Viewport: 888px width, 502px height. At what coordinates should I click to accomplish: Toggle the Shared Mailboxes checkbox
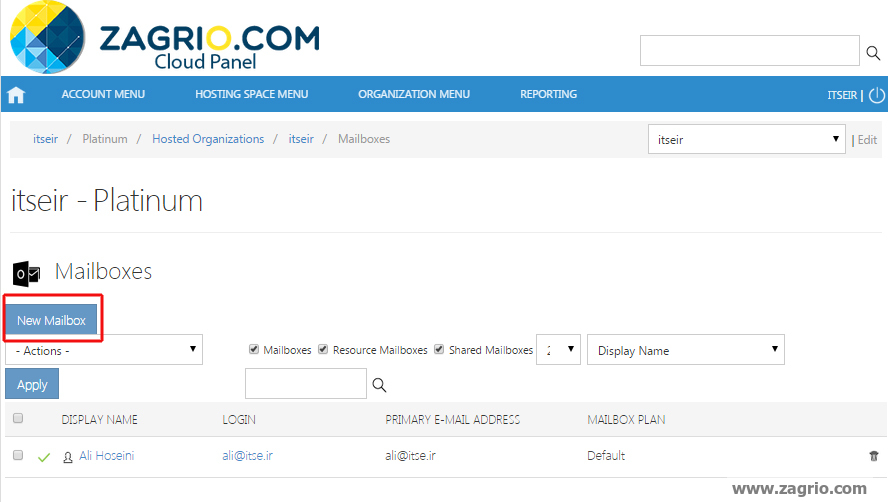tap(439, 349)
